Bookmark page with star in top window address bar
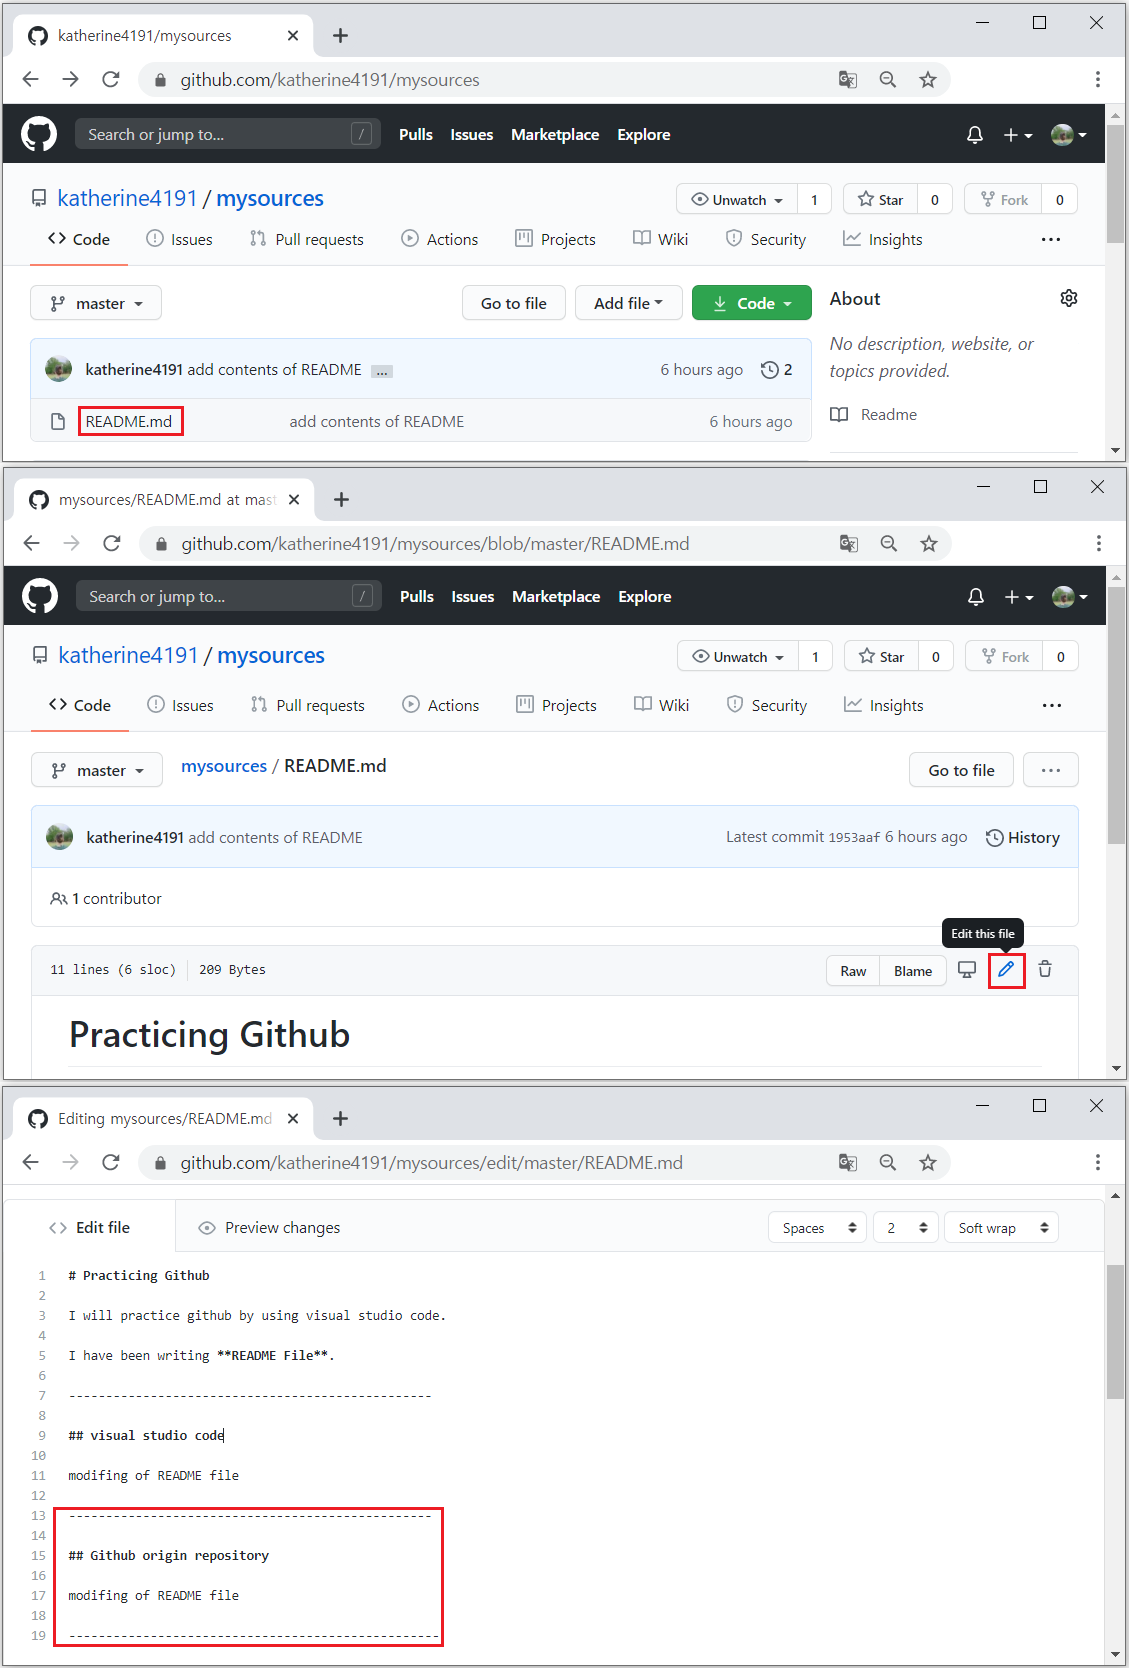 [x=928, y=80]
